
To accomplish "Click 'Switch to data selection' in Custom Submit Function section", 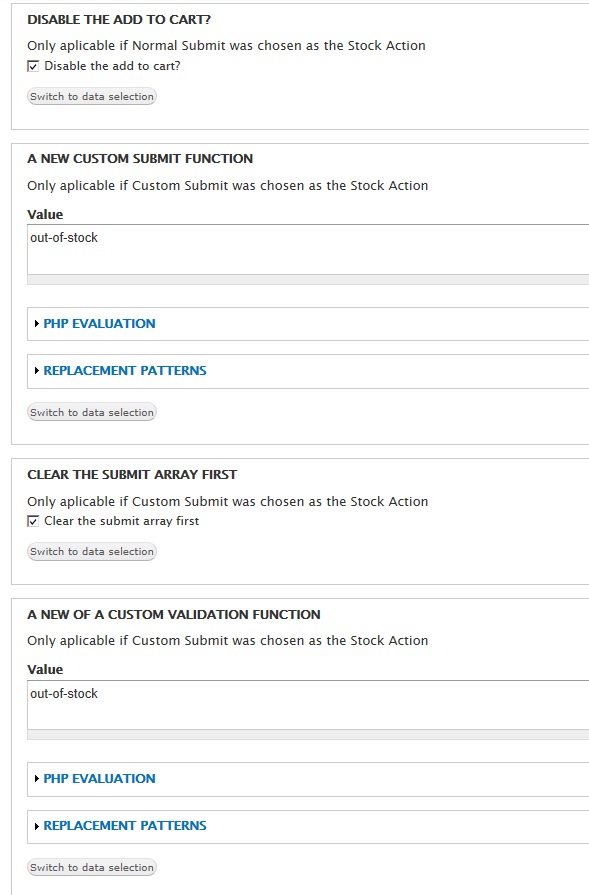I will tap(92, 412).
